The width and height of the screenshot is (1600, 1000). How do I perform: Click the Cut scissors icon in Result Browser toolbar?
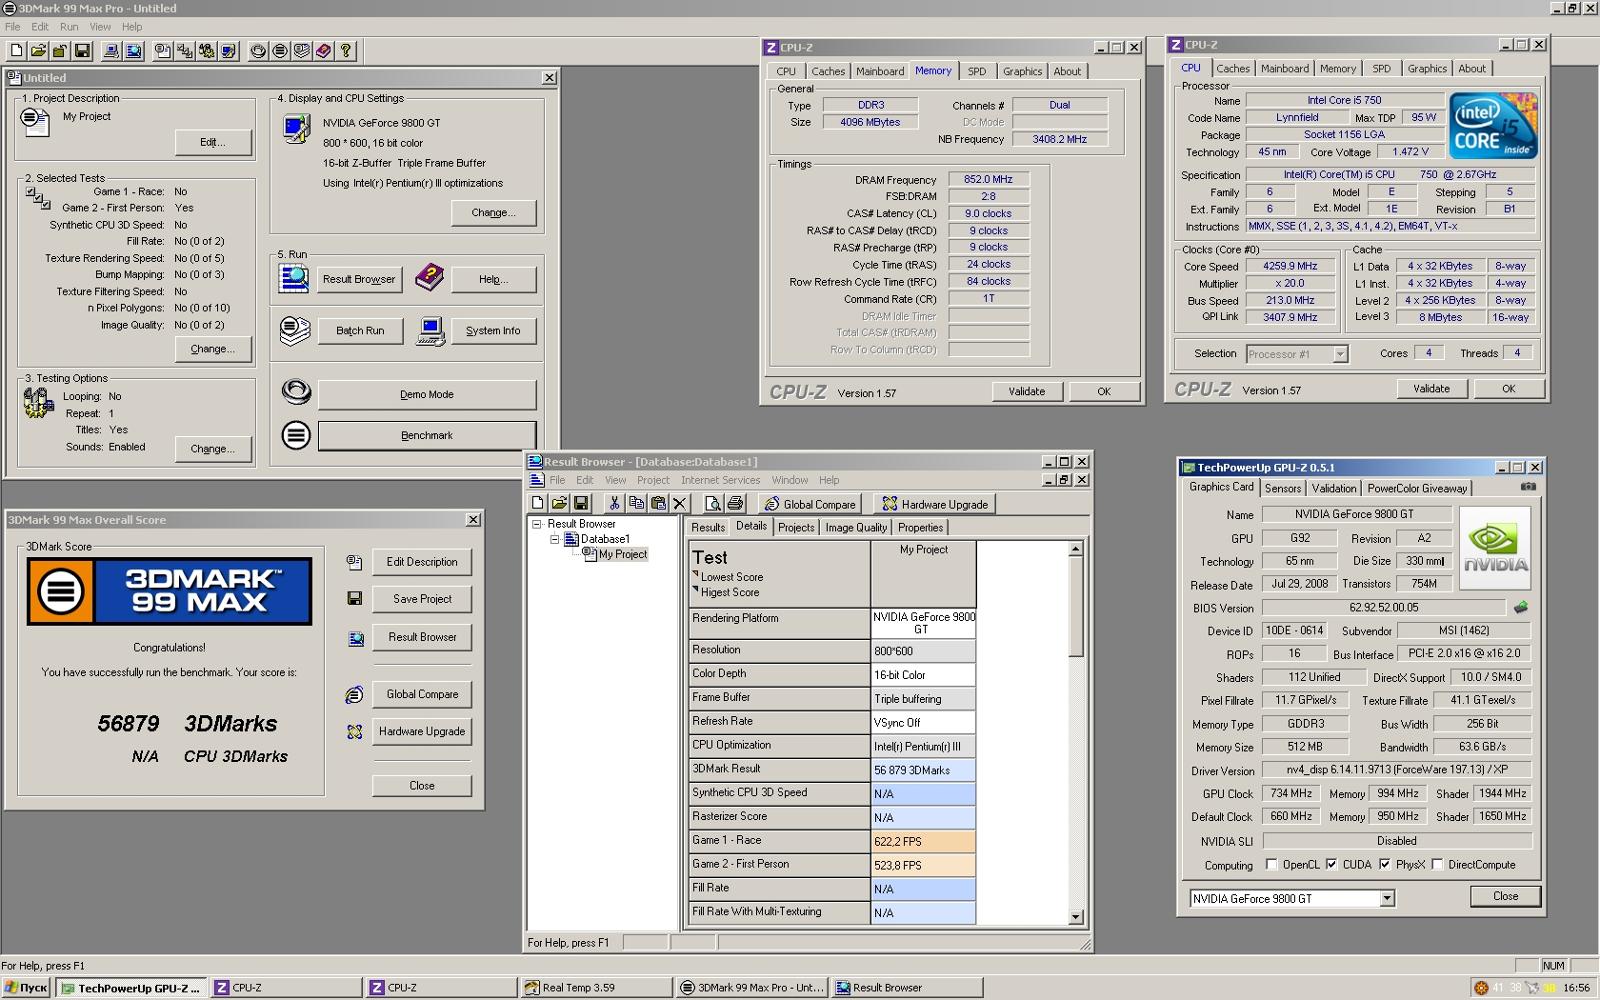[x=614, y=503]
